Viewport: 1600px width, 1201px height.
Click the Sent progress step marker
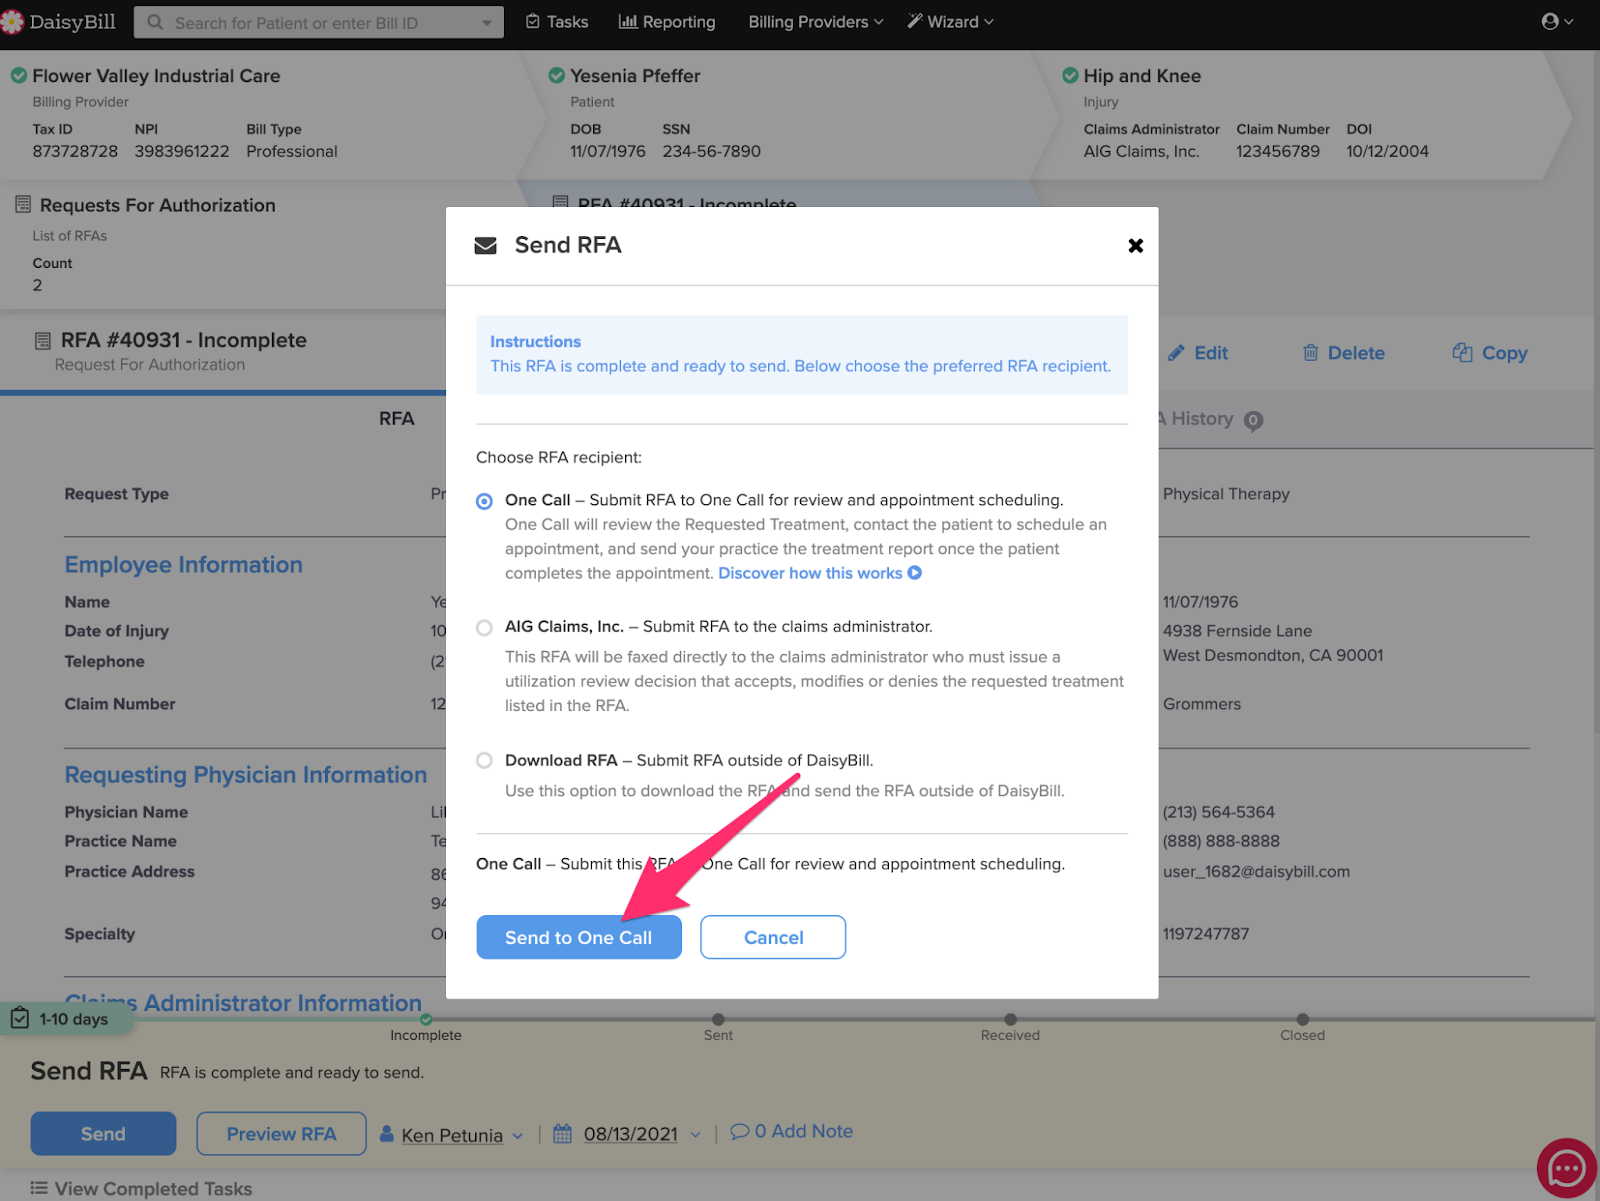point(718,1019)
